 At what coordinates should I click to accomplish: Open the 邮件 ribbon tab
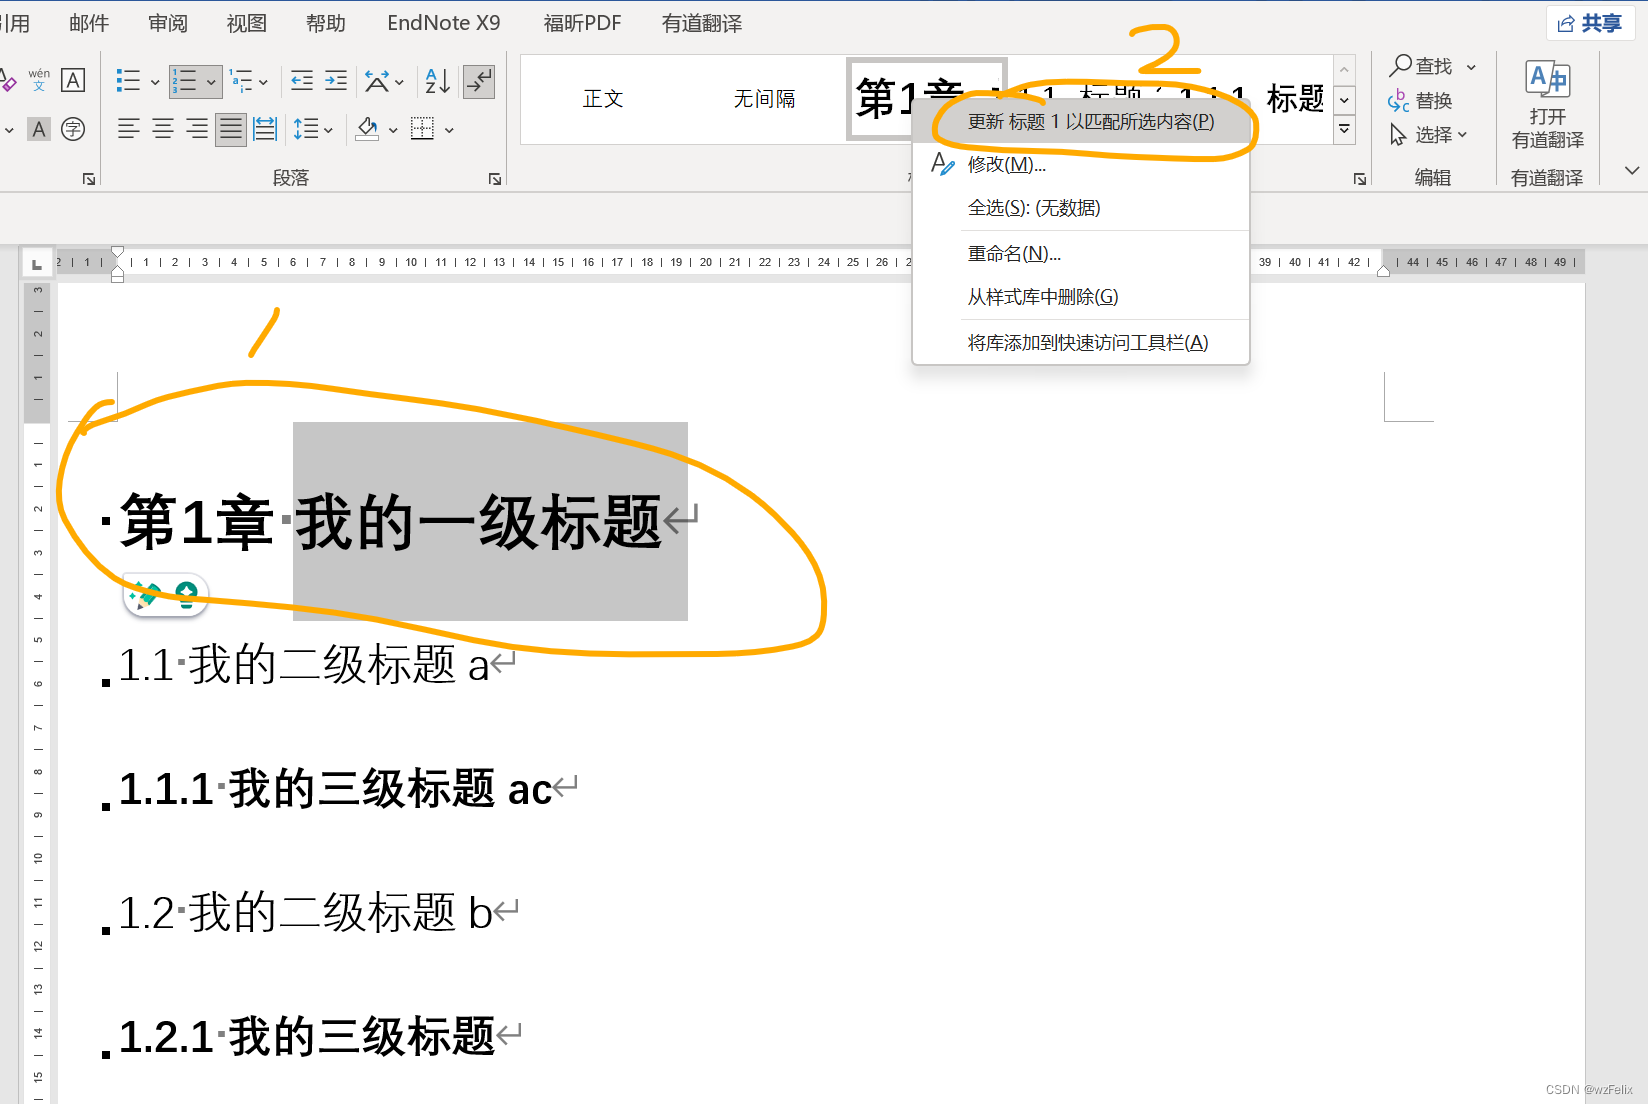[89, 23]
